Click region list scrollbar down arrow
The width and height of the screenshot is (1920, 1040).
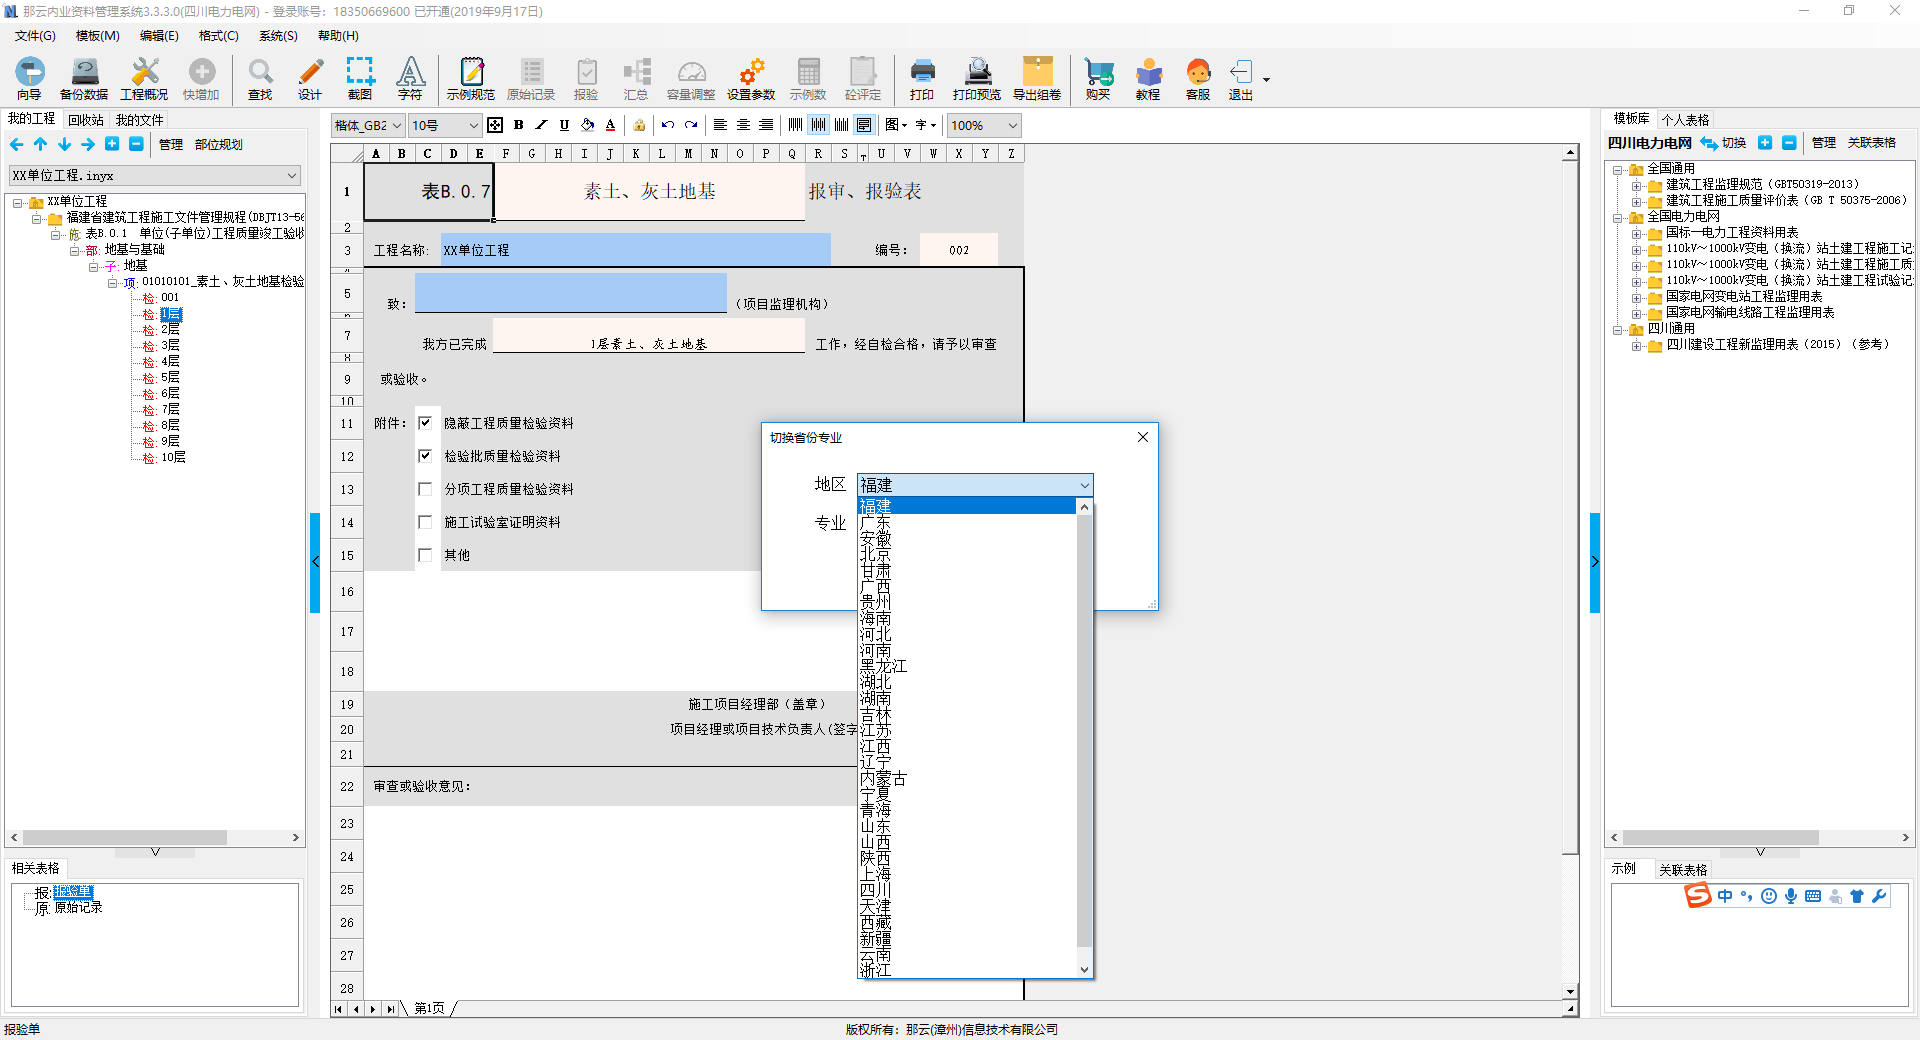tap(1084, 969)
